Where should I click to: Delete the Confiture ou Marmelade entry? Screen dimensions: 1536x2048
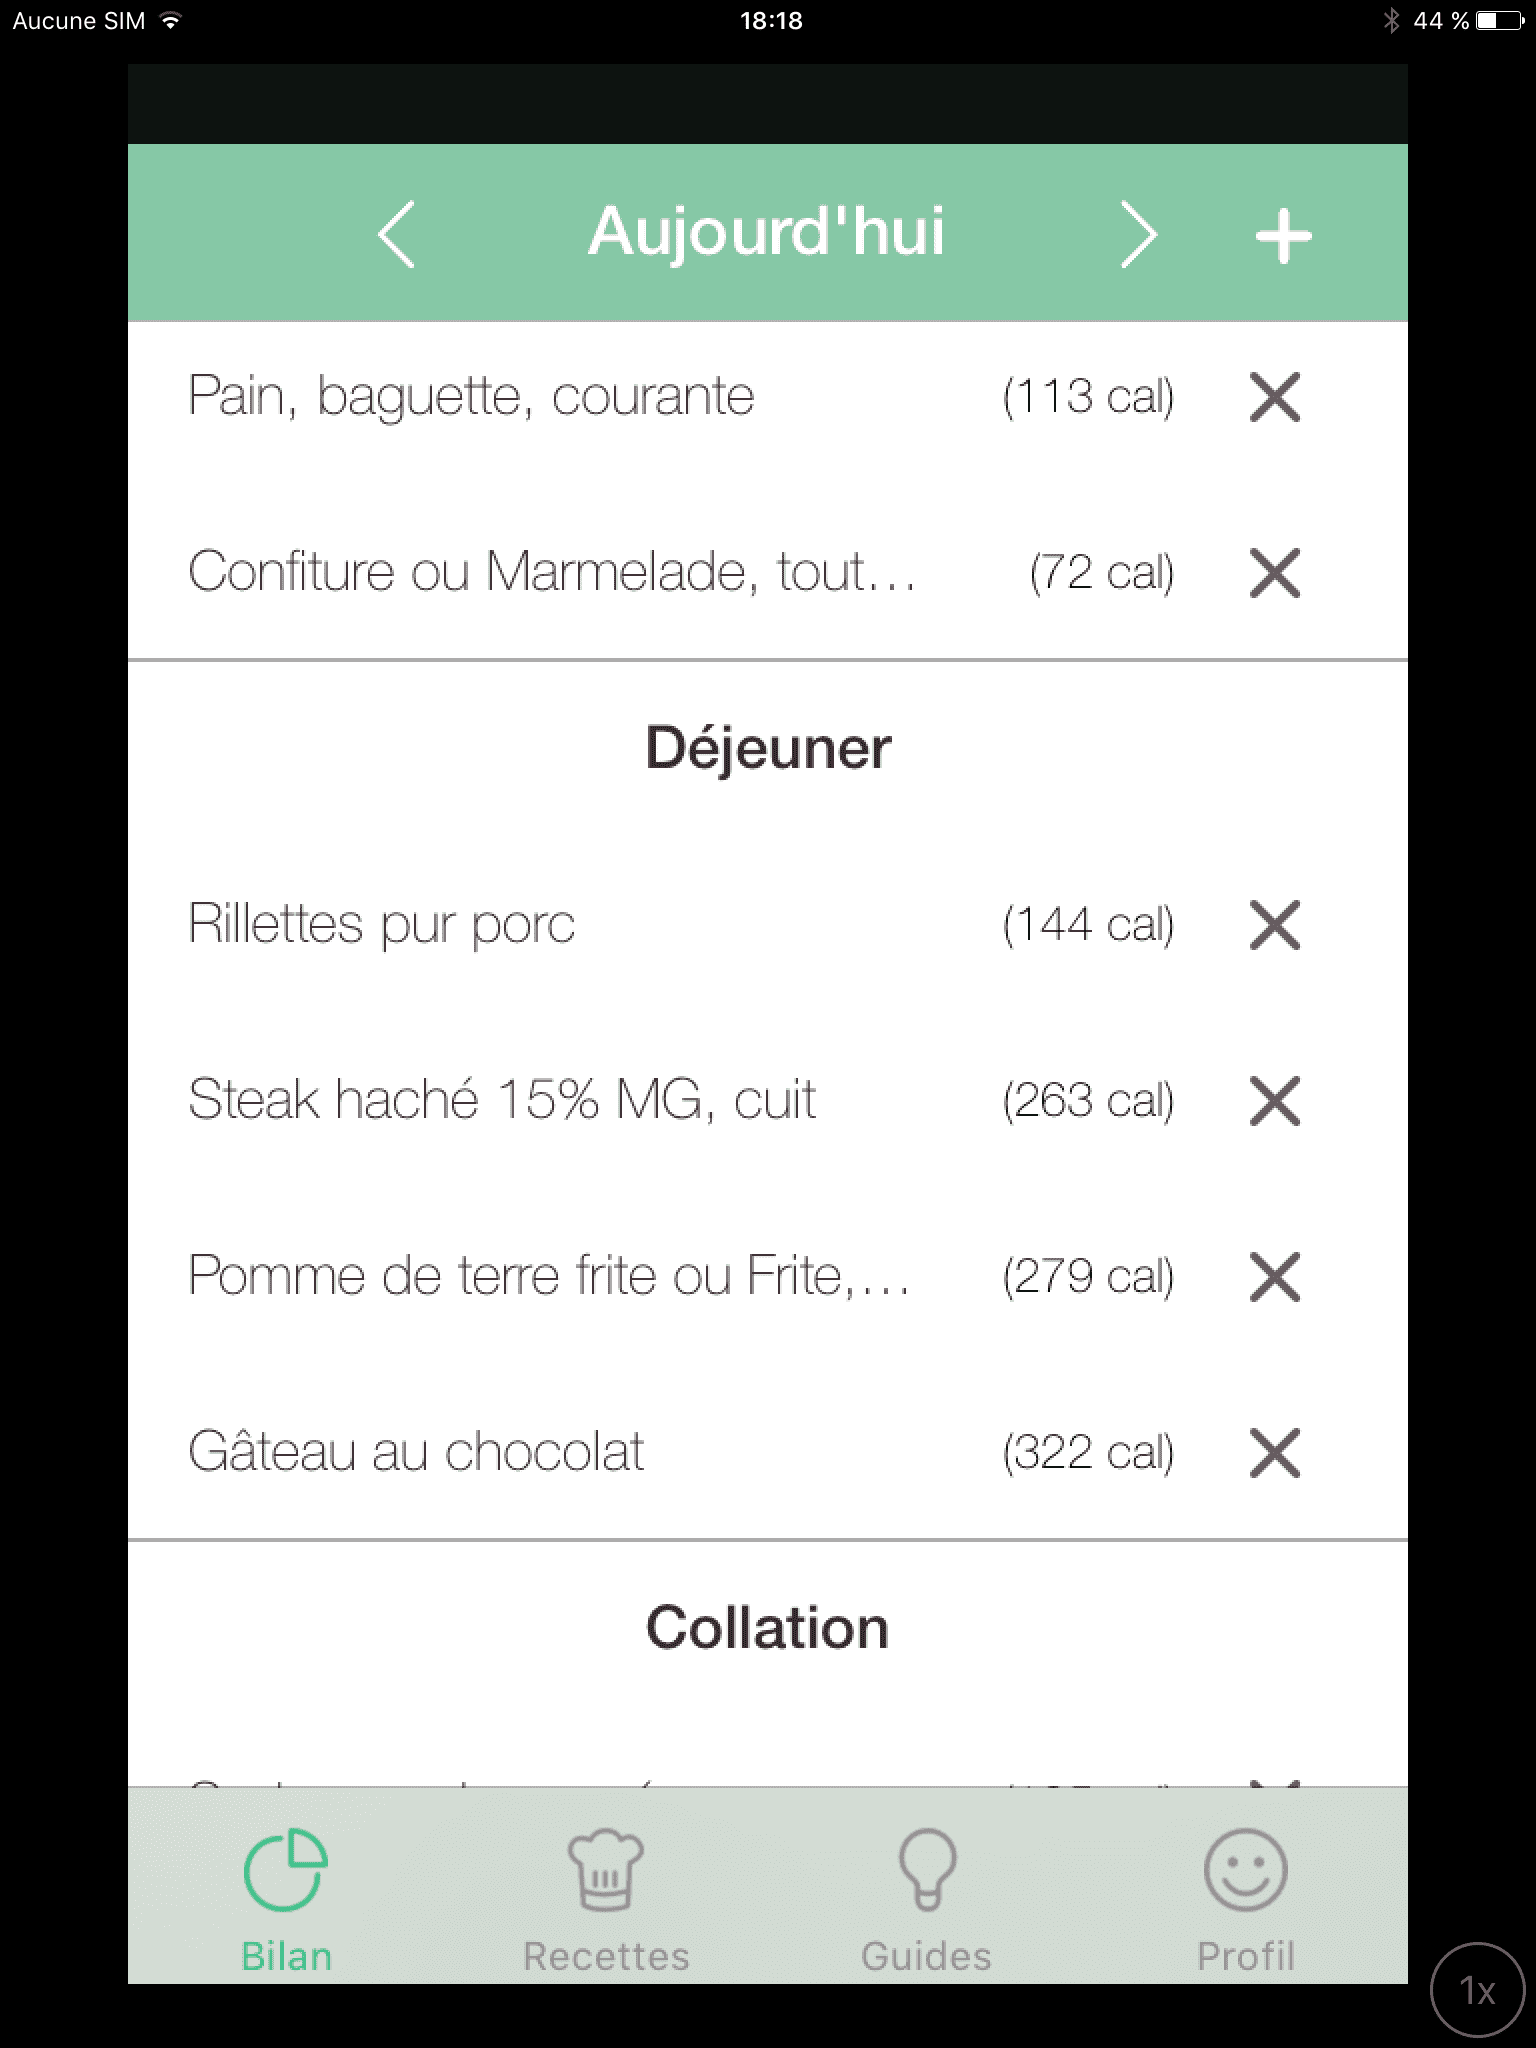click(x=1275, y=573)
